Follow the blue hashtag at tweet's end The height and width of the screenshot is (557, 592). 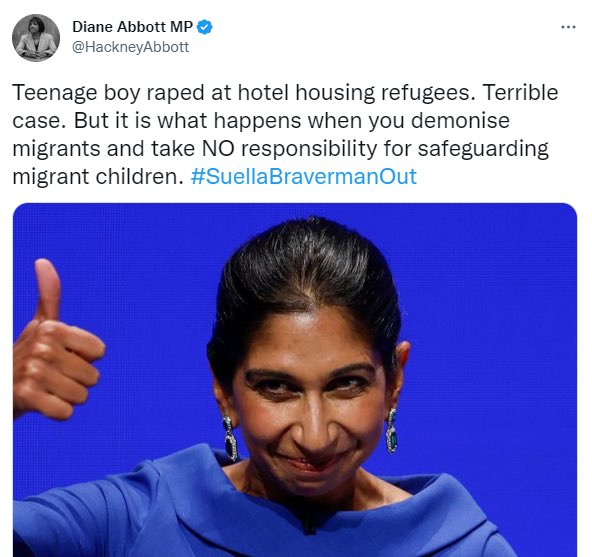coord(304,176)
